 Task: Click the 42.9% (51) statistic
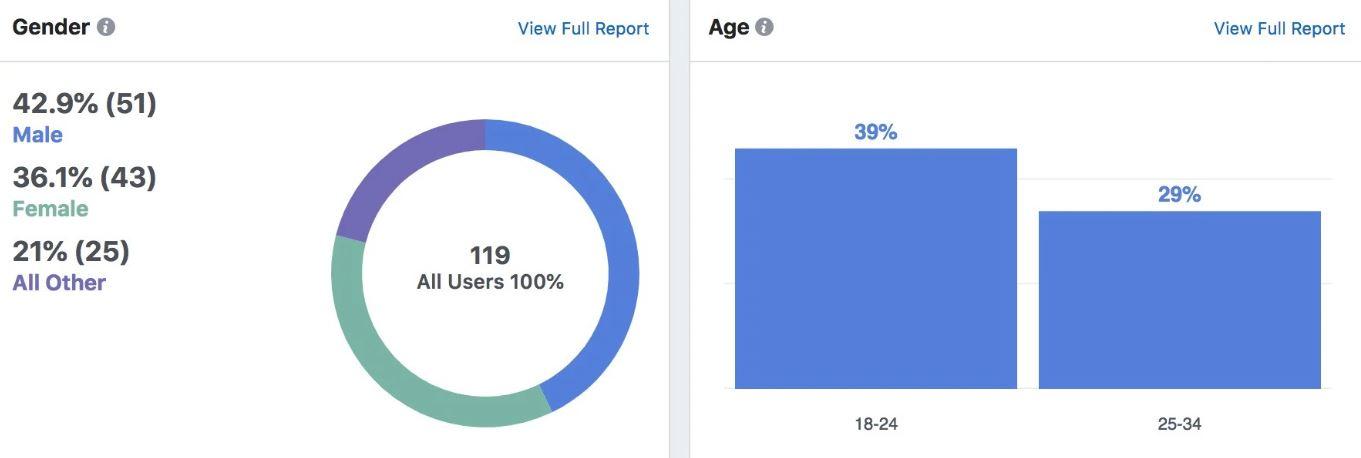click(x=84, y=103)
